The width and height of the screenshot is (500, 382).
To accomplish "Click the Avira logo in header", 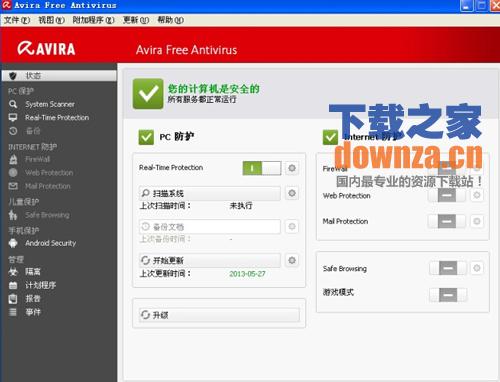I will (46, 49).
